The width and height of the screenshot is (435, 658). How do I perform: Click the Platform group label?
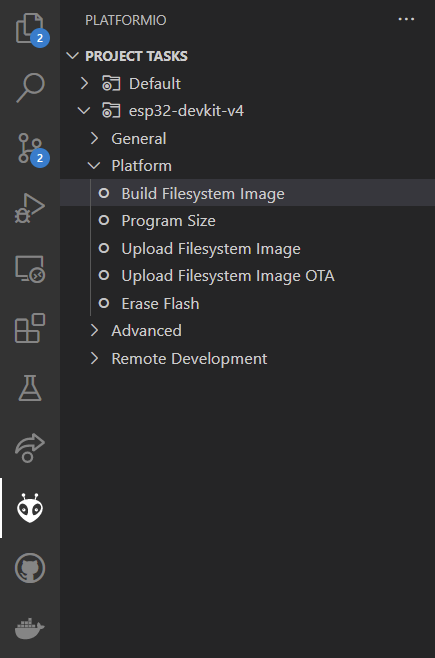click(x=142, y=166)
